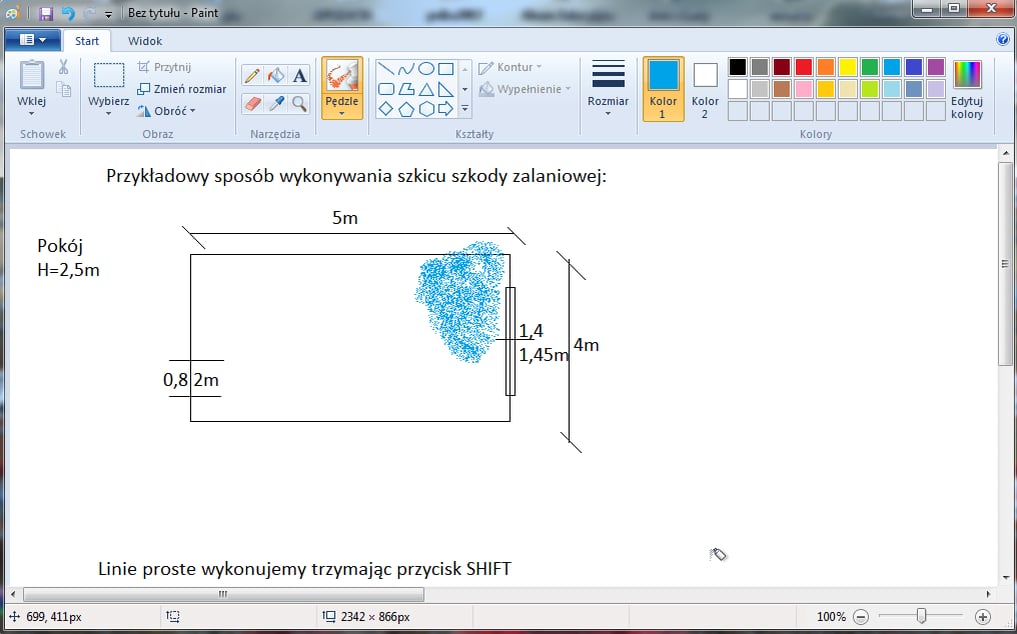The width and height of the screenshot is (1017, 634).
Task: Open the Wypełnienie fill dropdown
Action: [525, 89]
